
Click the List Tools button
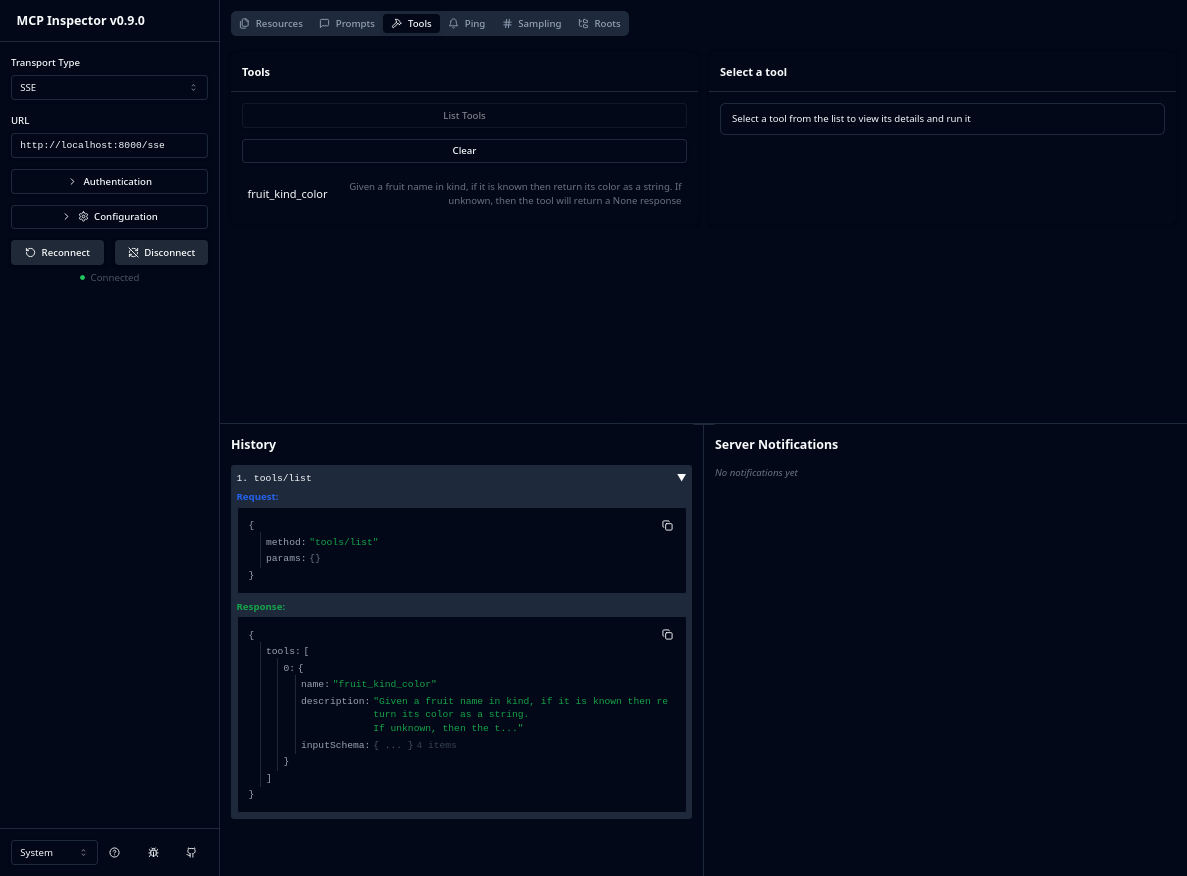coord(464,116)
